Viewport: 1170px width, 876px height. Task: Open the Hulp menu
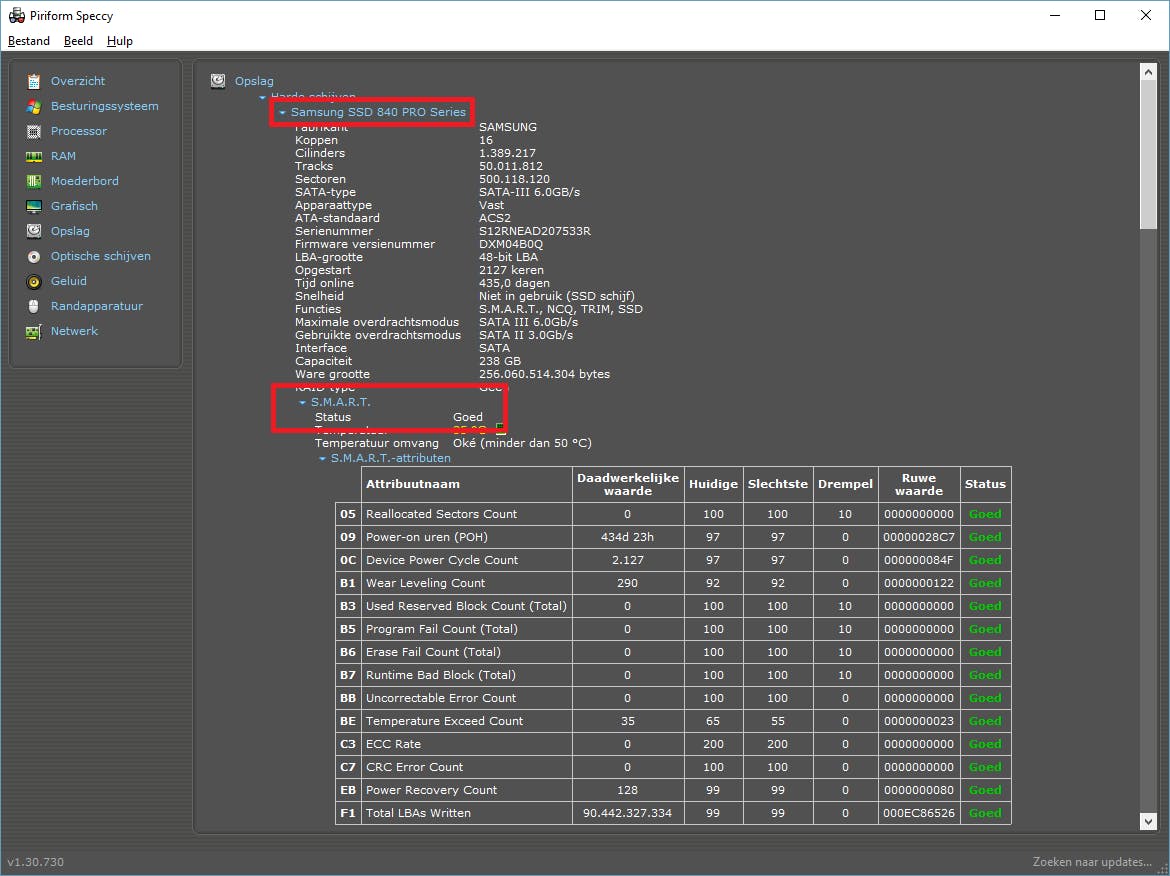pos(119,41)
